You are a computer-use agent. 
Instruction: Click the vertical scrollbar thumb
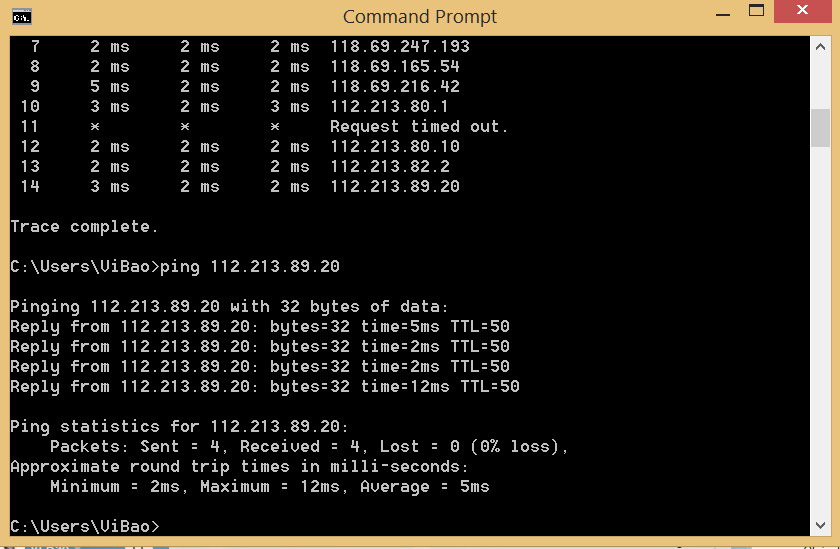tap(820, 128)
